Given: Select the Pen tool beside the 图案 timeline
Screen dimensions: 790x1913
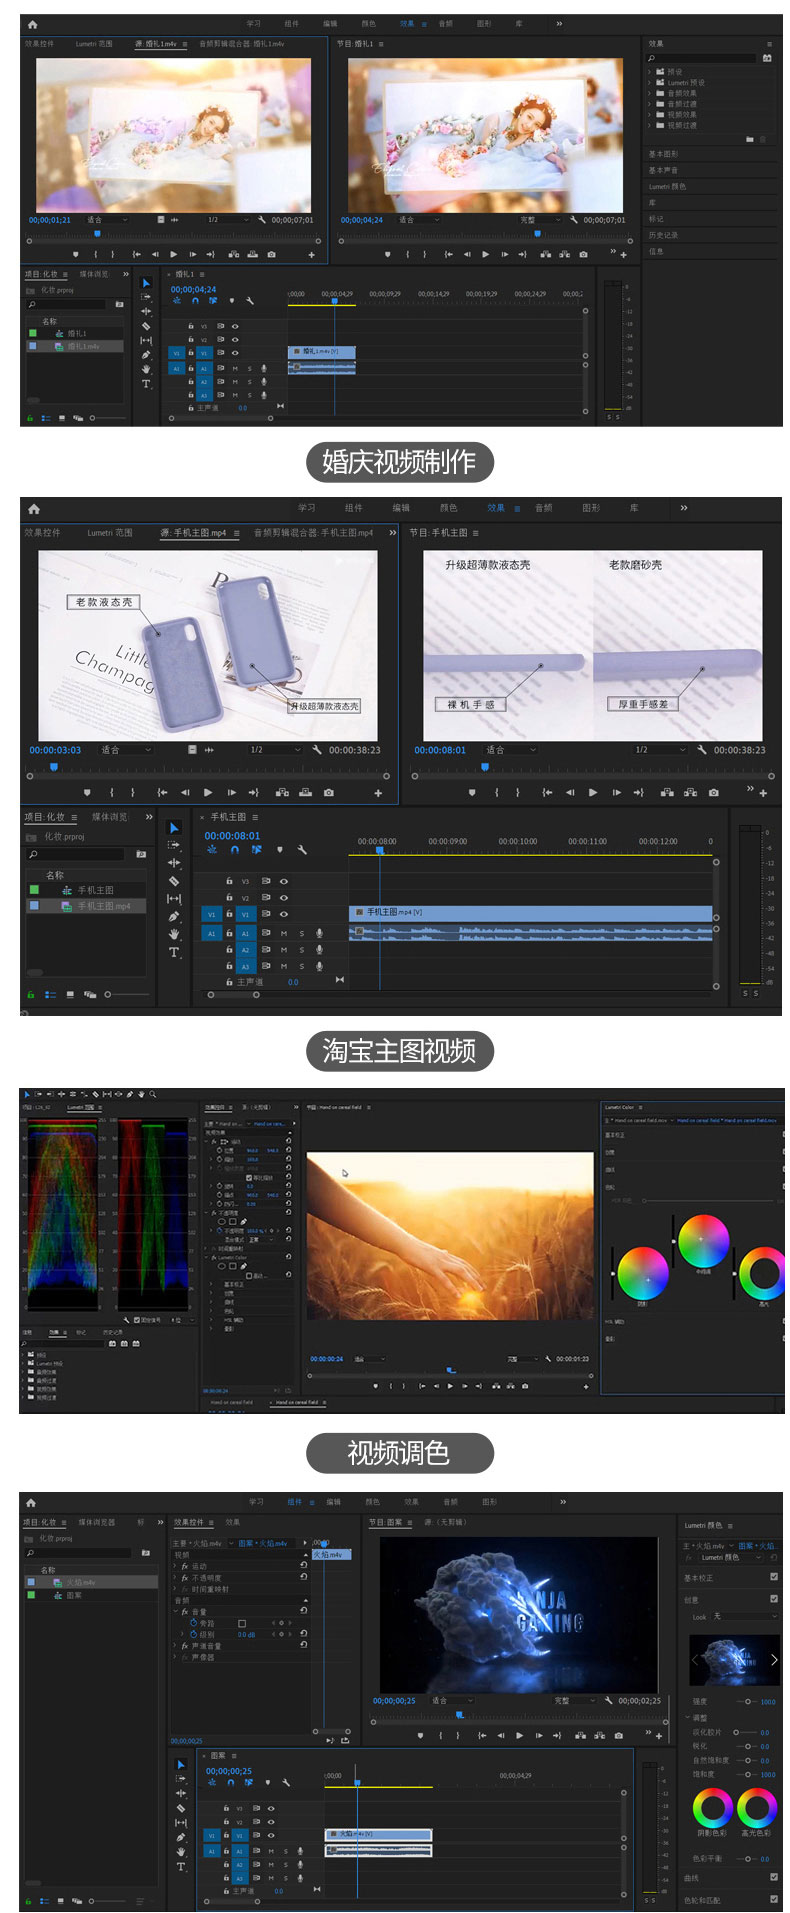Looking at the screenshot, I should 181,1837.
